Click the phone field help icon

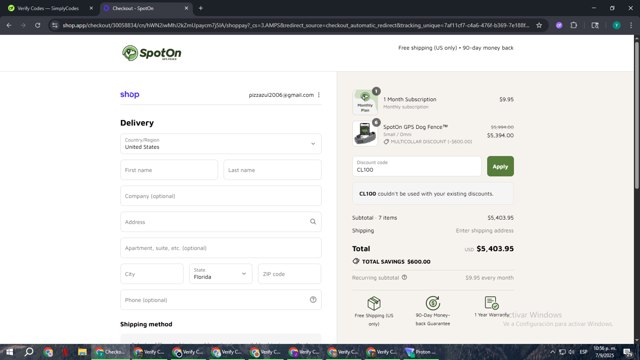(313, 300)
